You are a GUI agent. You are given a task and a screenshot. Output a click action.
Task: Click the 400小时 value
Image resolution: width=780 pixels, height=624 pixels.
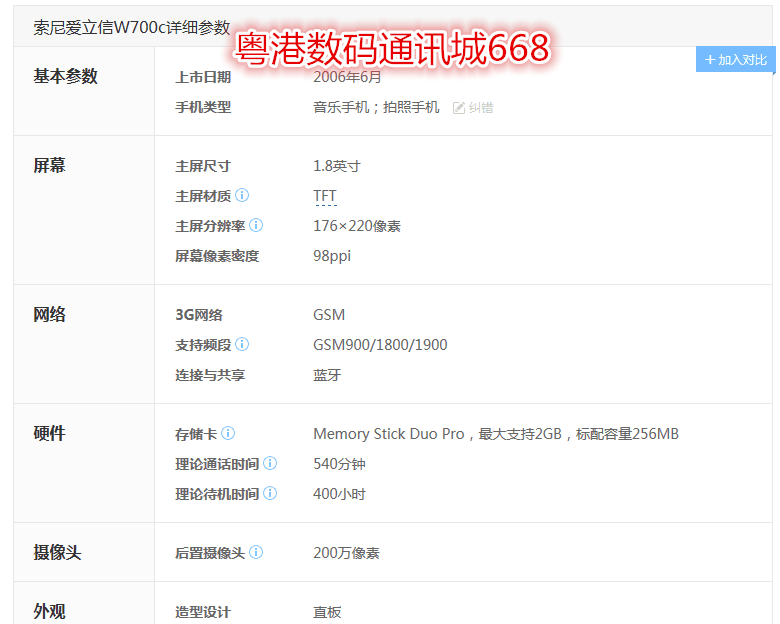[x=339, y=494]
